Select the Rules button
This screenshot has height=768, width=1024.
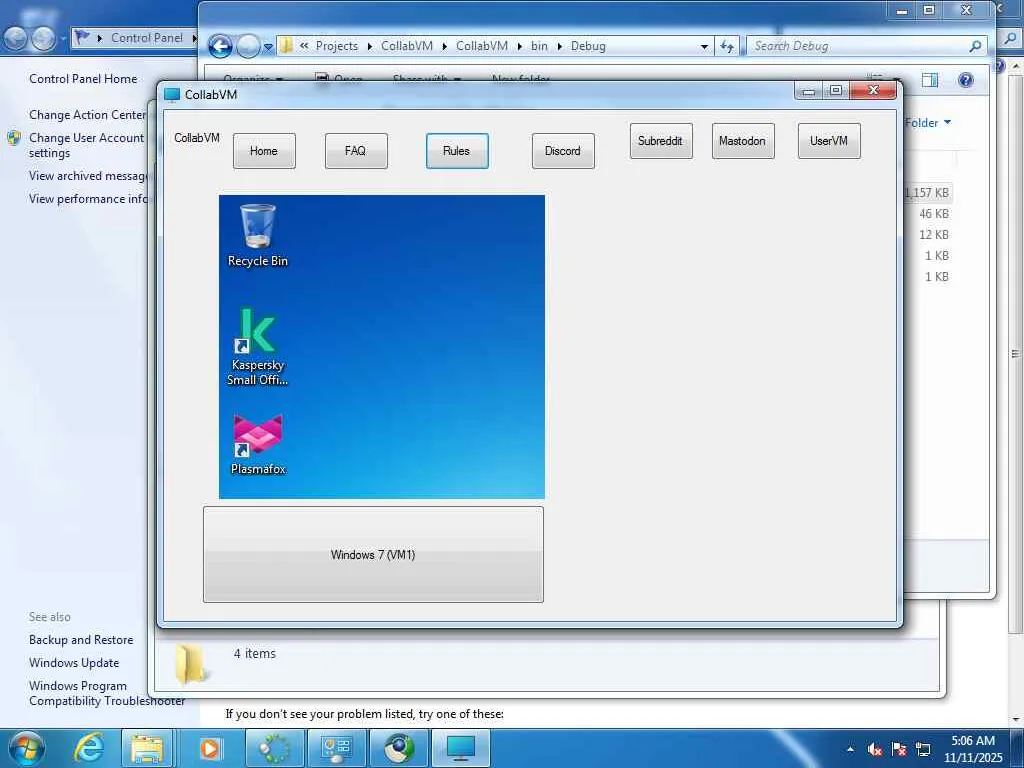[456, 151]
